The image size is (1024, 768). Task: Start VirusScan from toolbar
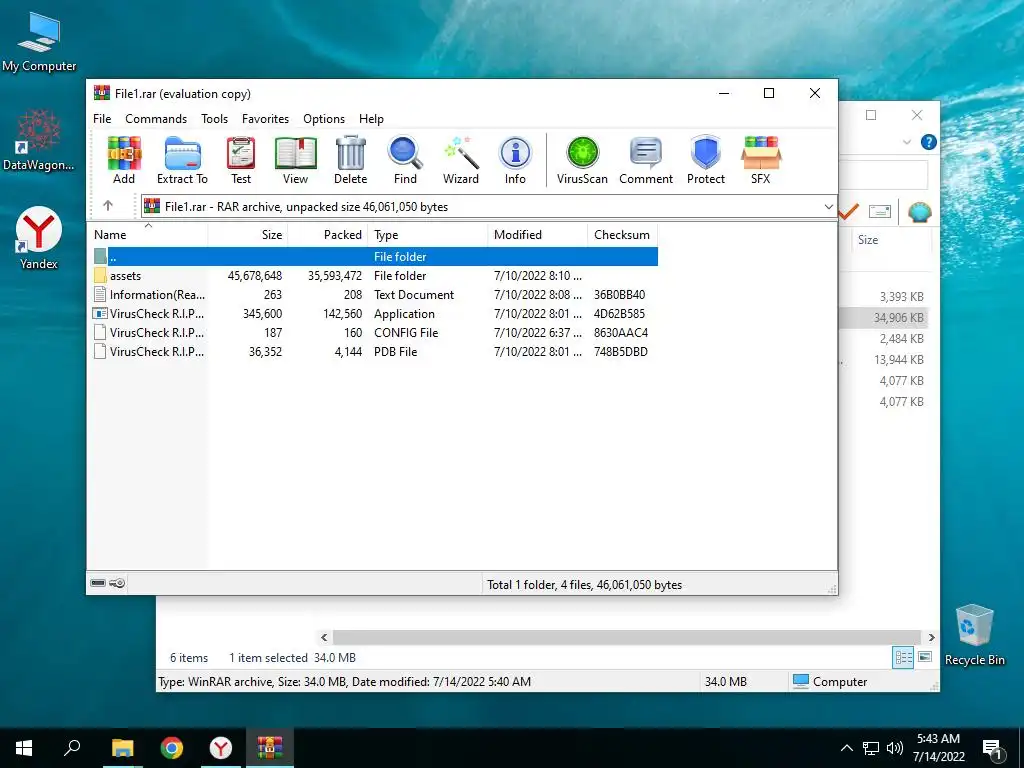point(582,160)
